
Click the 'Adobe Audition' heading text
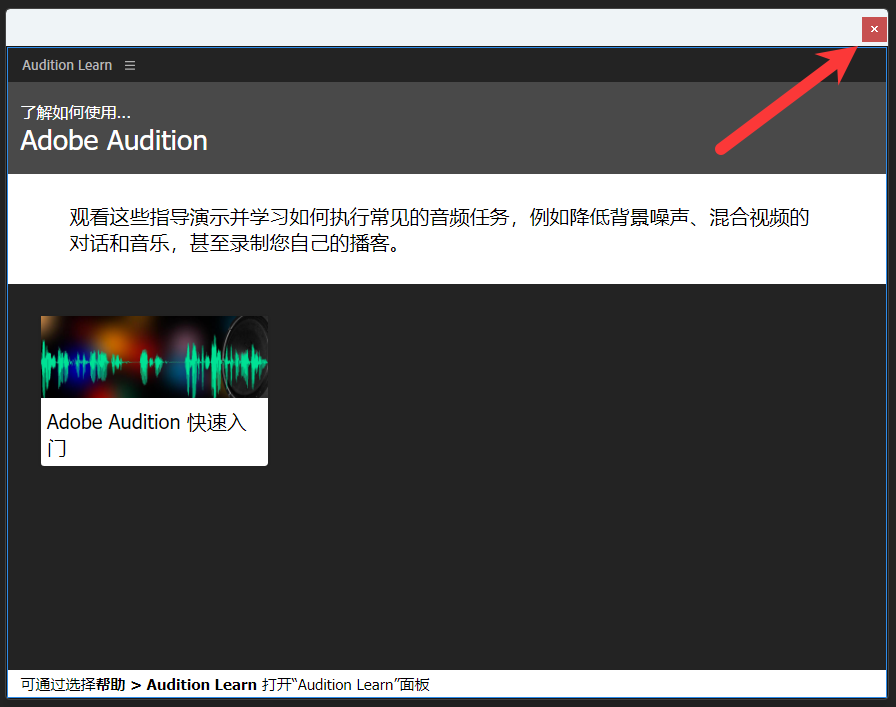(x=114, y=141)
